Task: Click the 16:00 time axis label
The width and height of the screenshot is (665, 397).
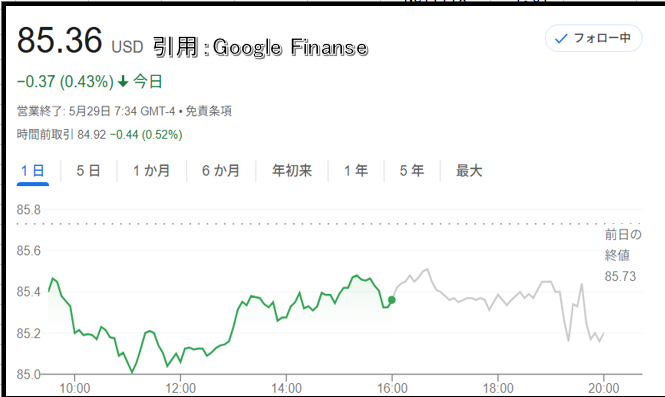Action: 392,388
